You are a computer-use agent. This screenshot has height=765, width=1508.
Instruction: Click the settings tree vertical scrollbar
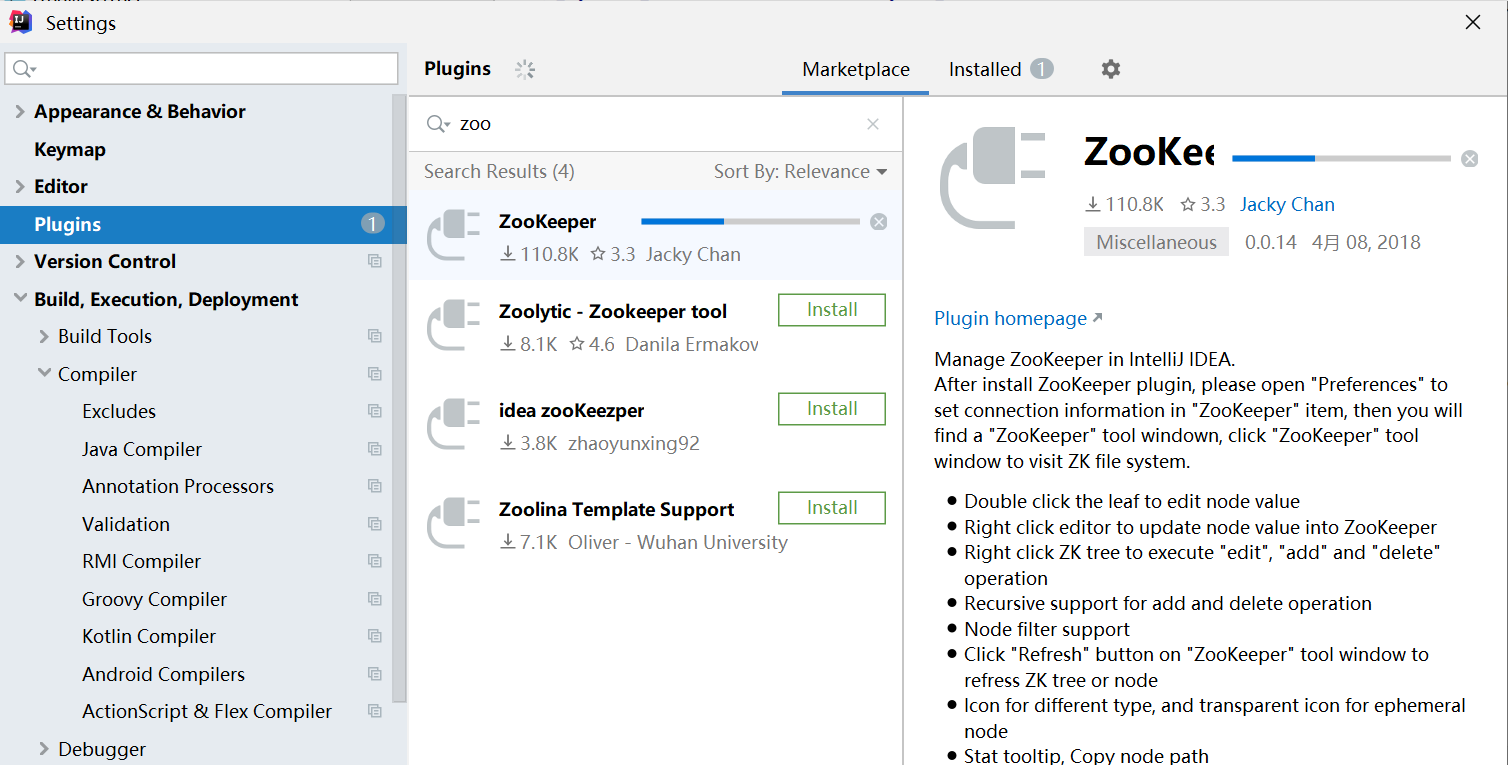pos(400,398)
